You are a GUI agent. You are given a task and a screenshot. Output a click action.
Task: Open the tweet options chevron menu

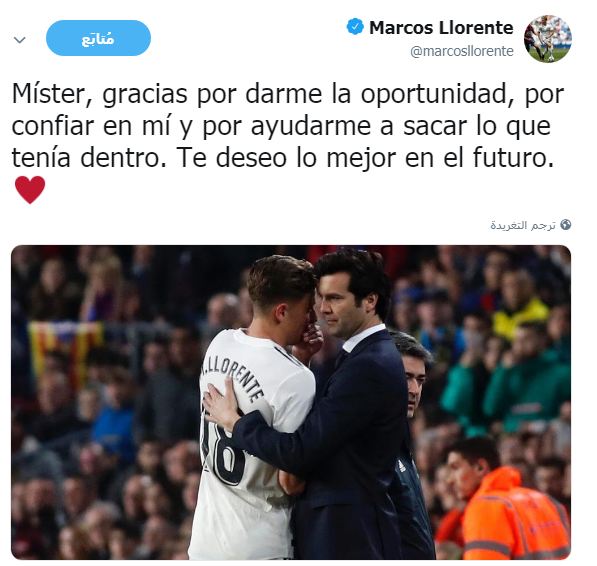[x=19, y=39]
